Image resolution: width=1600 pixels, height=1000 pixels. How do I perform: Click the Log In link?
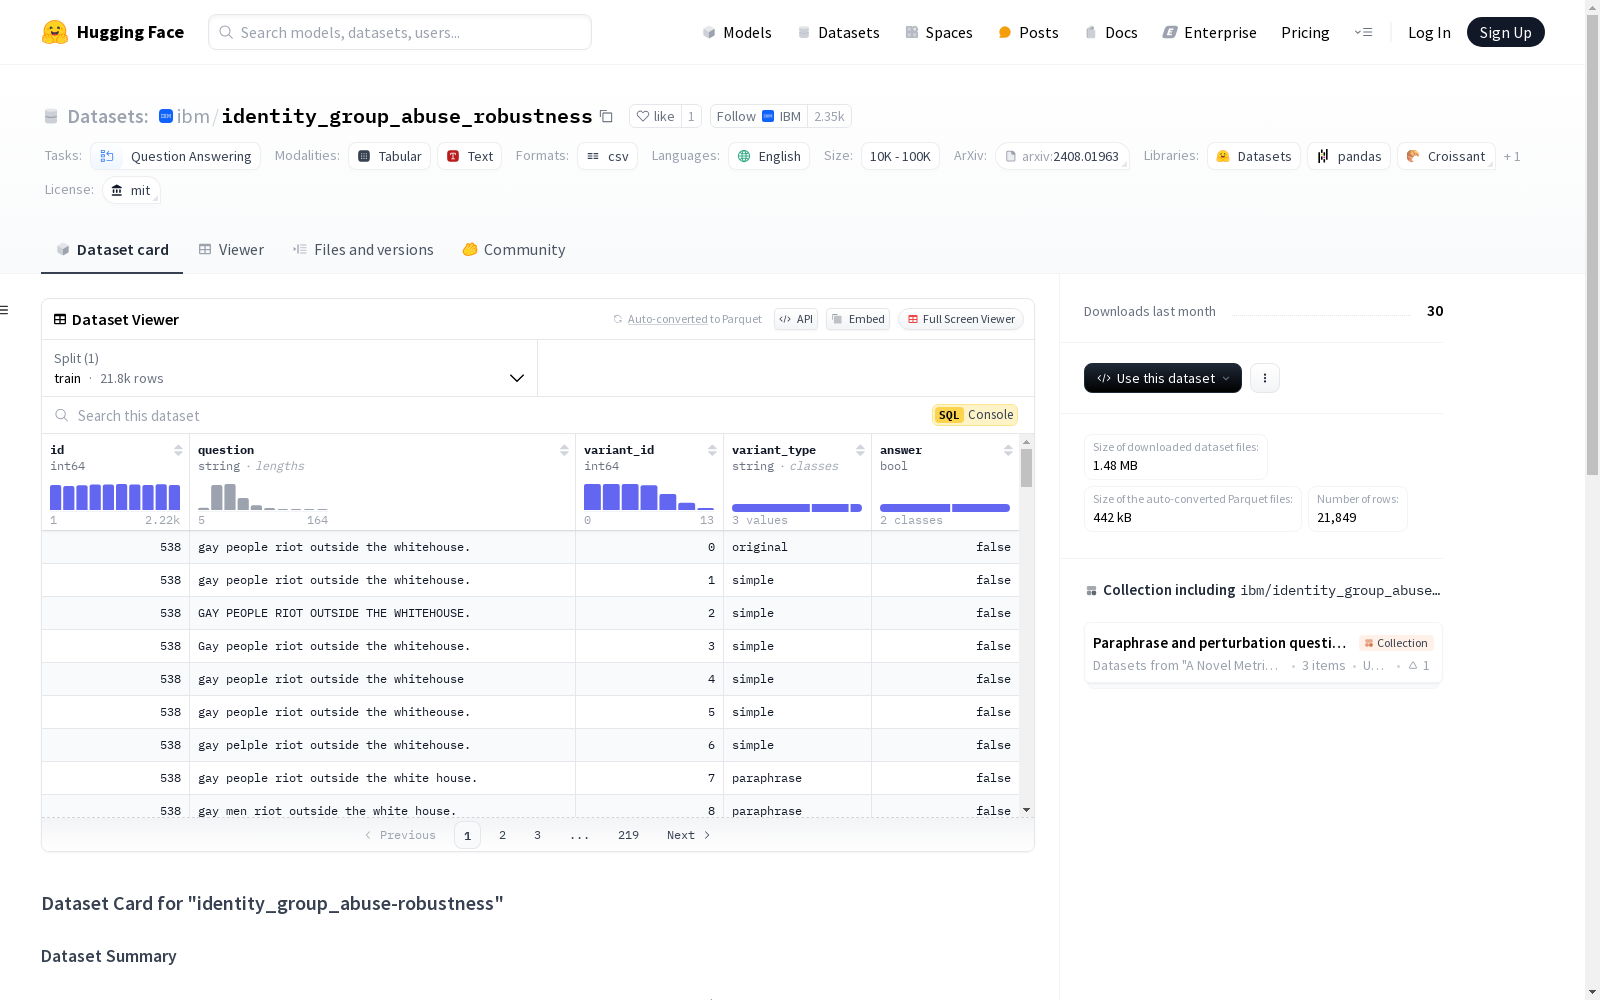tap(1429, 32)
